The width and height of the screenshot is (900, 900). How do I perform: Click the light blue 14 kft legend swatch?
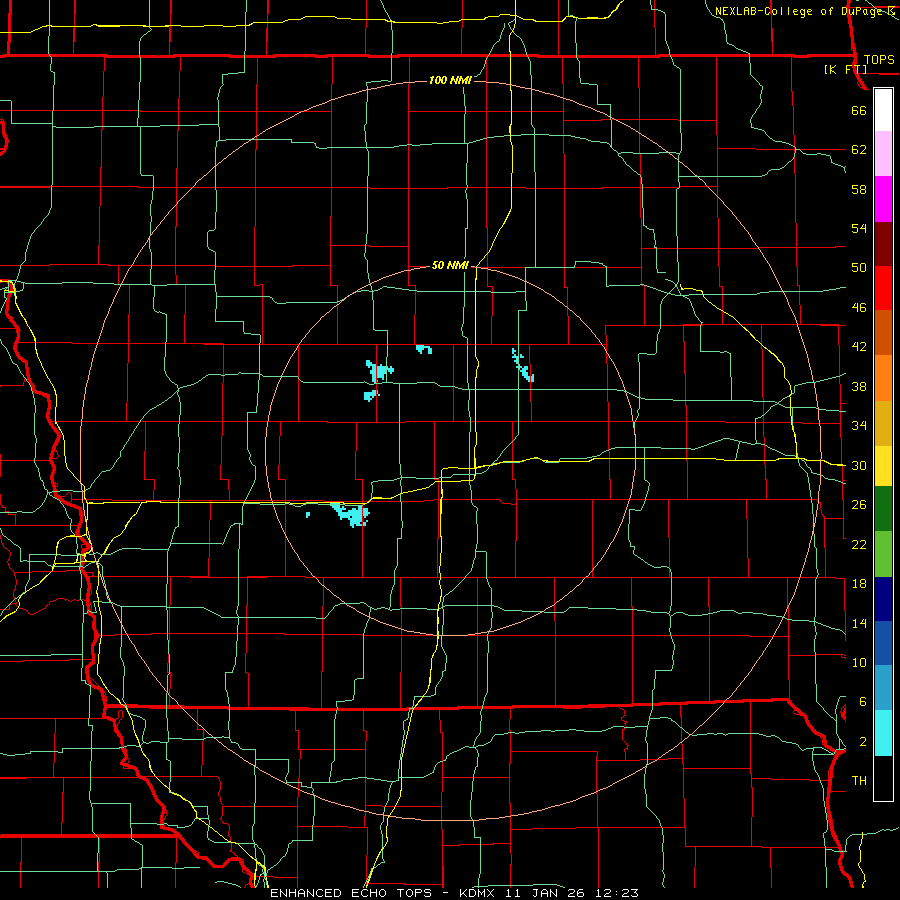(883, 688)
